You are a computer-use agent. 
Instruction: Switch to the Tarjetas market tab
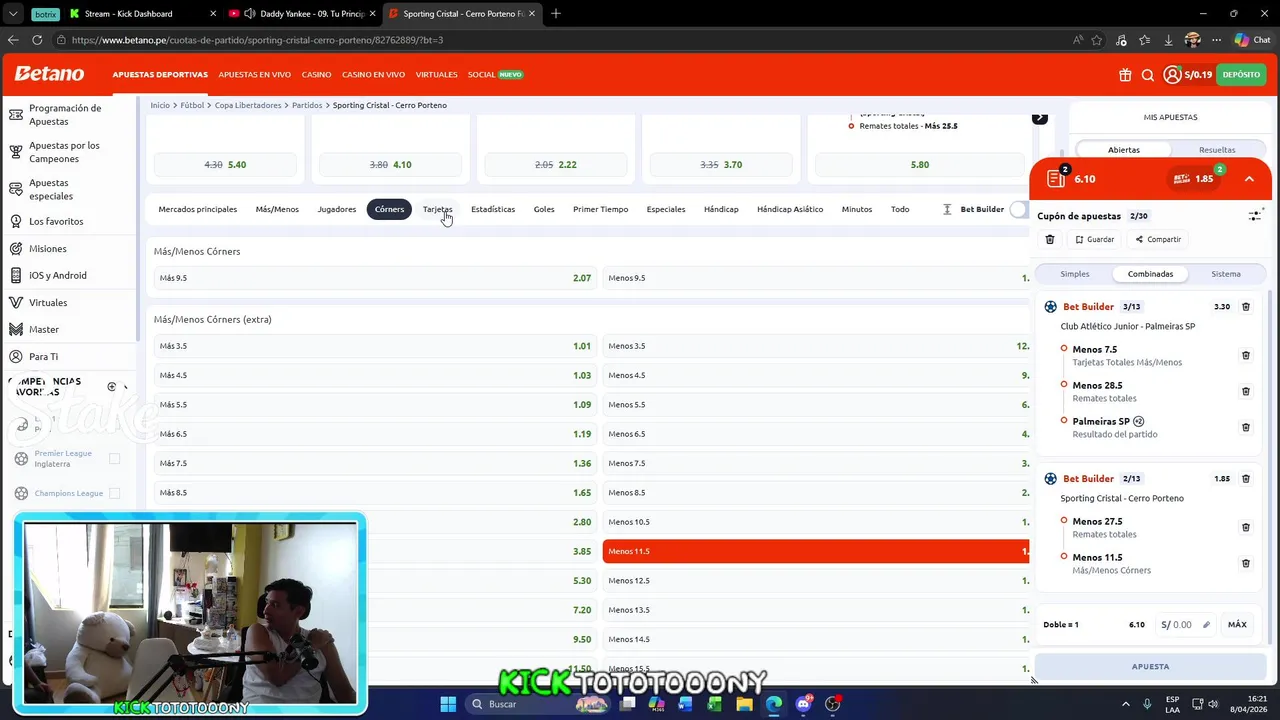[x=437, y=209]
